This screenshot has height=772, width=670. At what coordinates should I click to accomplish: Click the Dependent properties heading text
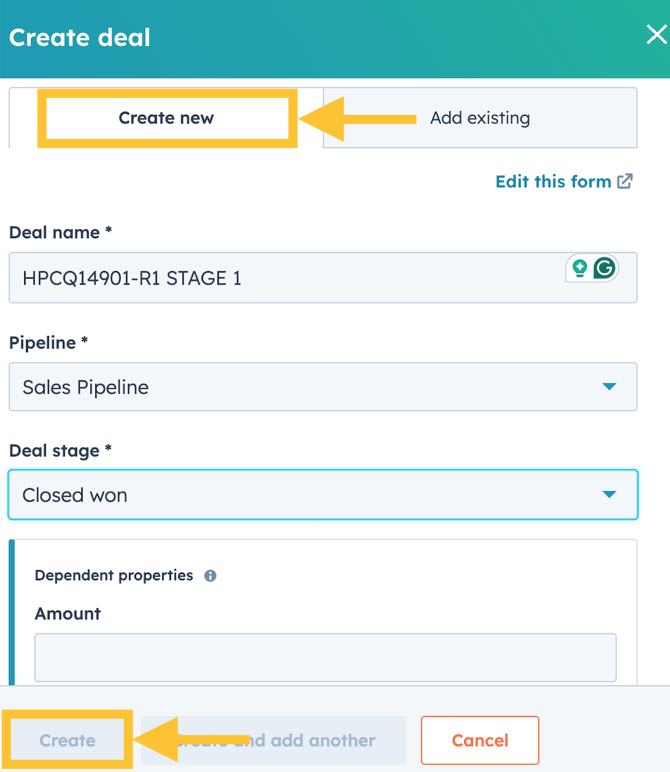(x=113, y=576)
